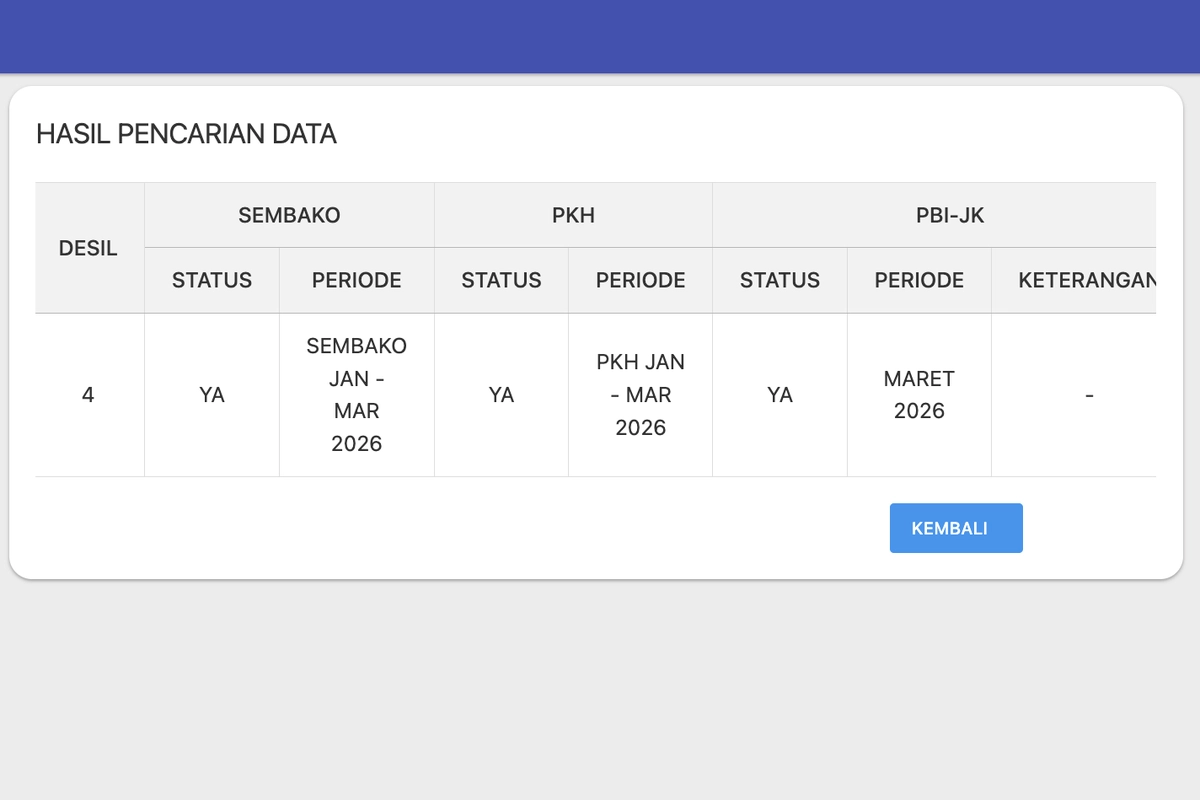
Task: Click the SEMBAKO group header
Action: [289, 215]
